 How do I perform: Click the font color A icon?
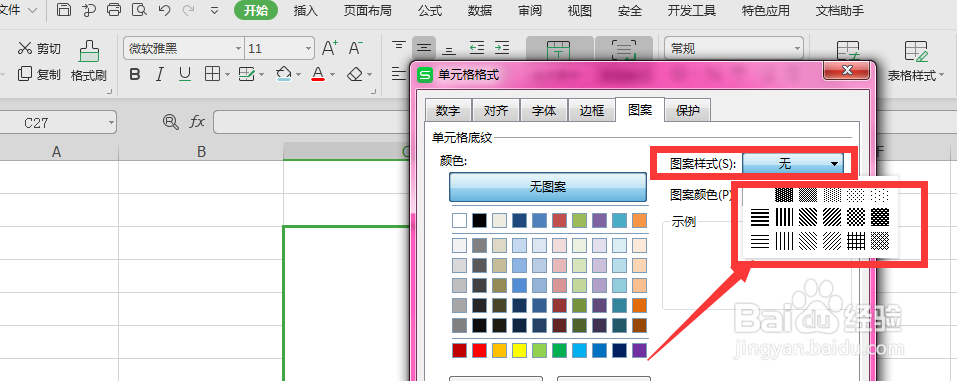click(318, 74)
